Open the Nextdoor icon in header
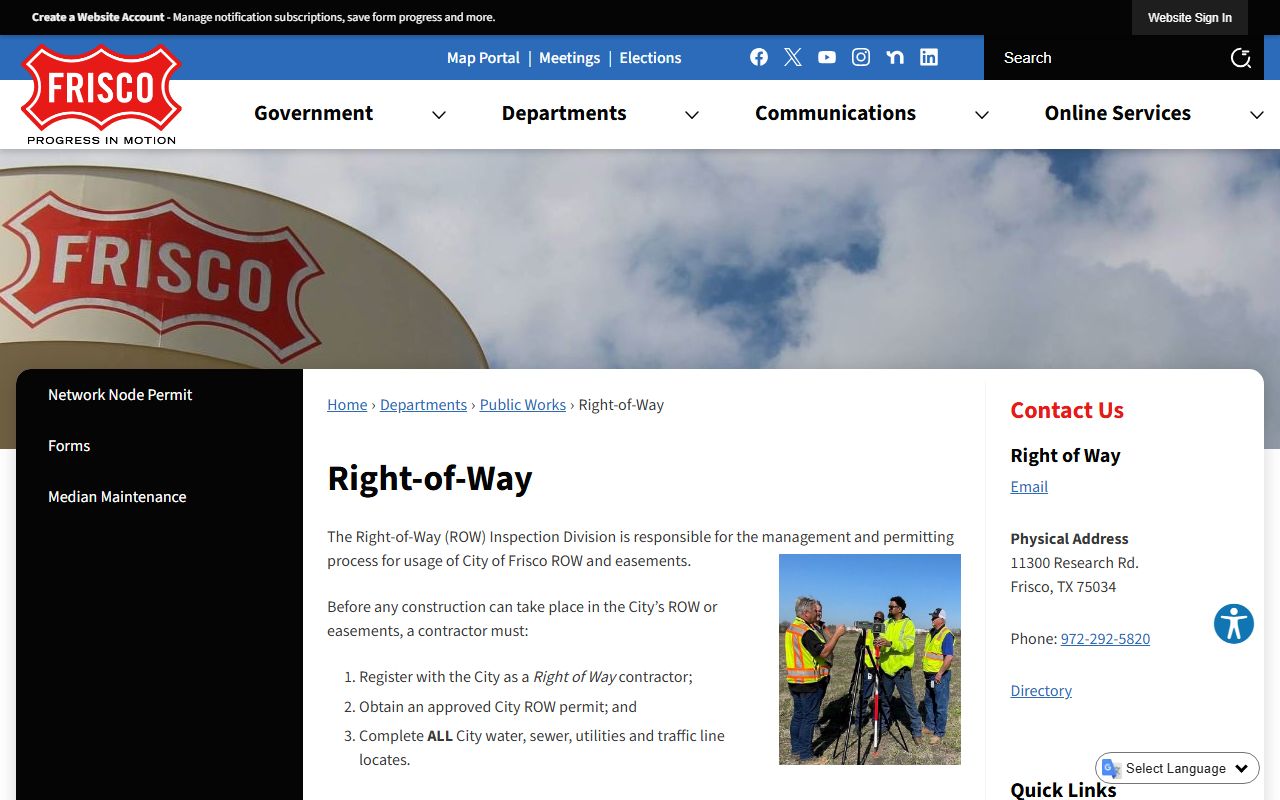Image resolution: width=1280 pixels, height=800 pixels. 895,57
